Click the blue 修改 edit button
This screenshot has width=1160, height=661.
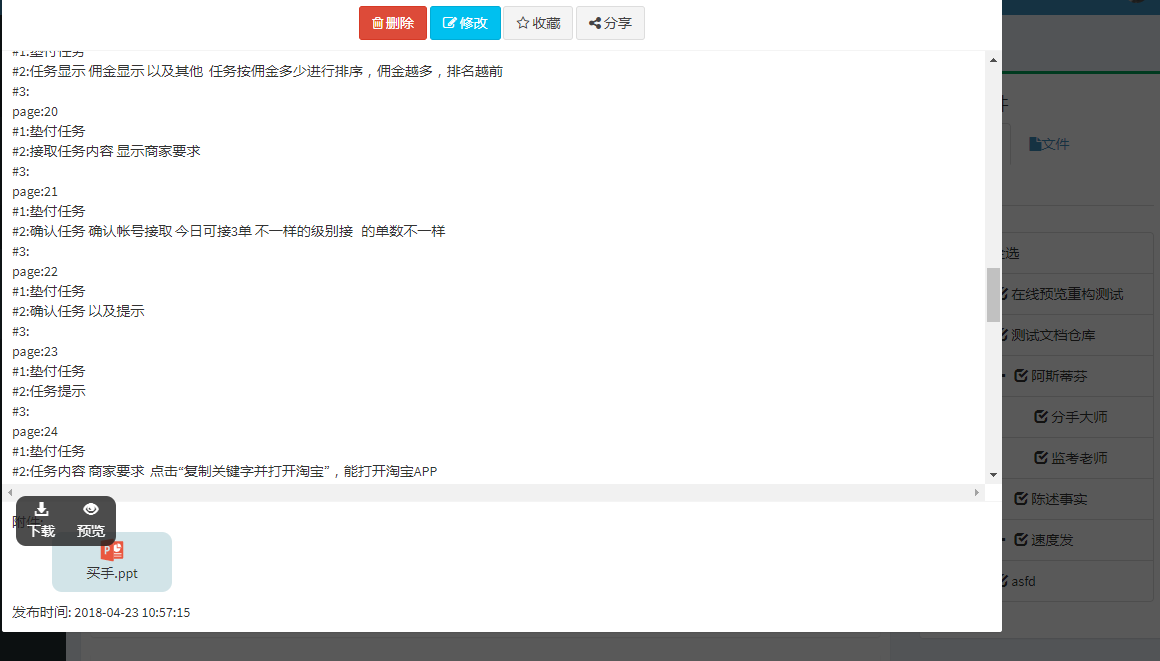[x=465, y=23]
